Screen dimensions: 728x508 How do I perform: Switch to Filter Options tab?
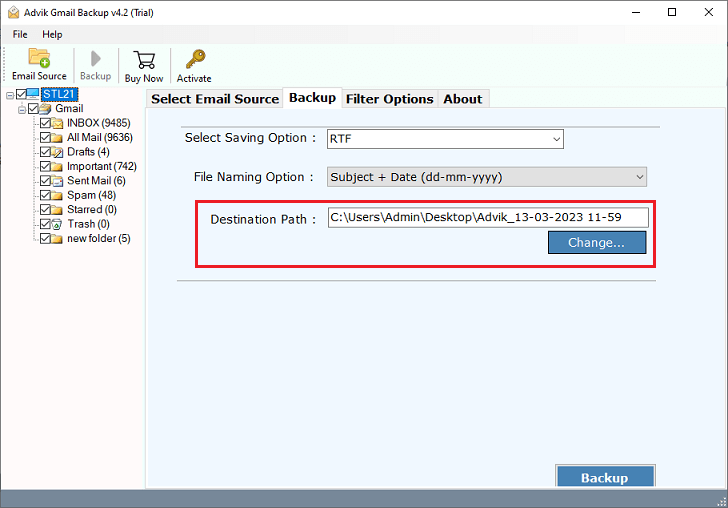tap(390, 99)
